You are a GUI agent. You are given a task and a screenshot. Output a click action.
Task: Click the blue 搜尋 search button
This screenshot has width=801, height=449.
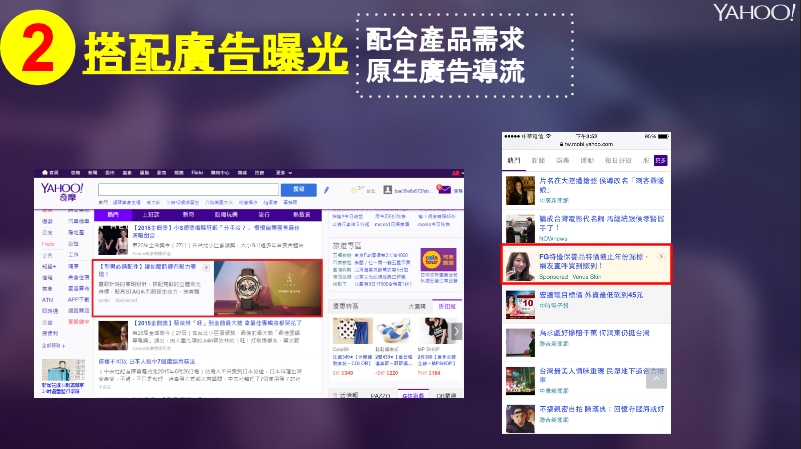click(297, 189)
